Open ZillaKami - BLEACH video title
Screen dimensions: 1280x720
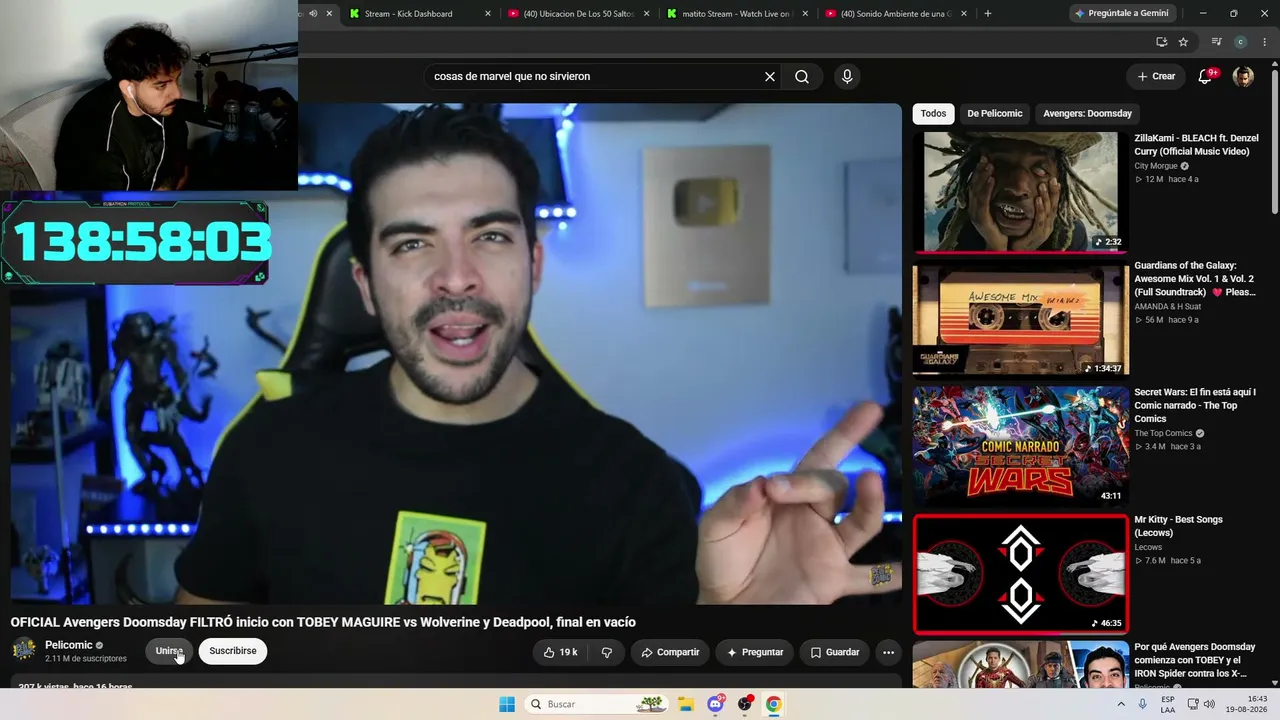click(1195, 145)
